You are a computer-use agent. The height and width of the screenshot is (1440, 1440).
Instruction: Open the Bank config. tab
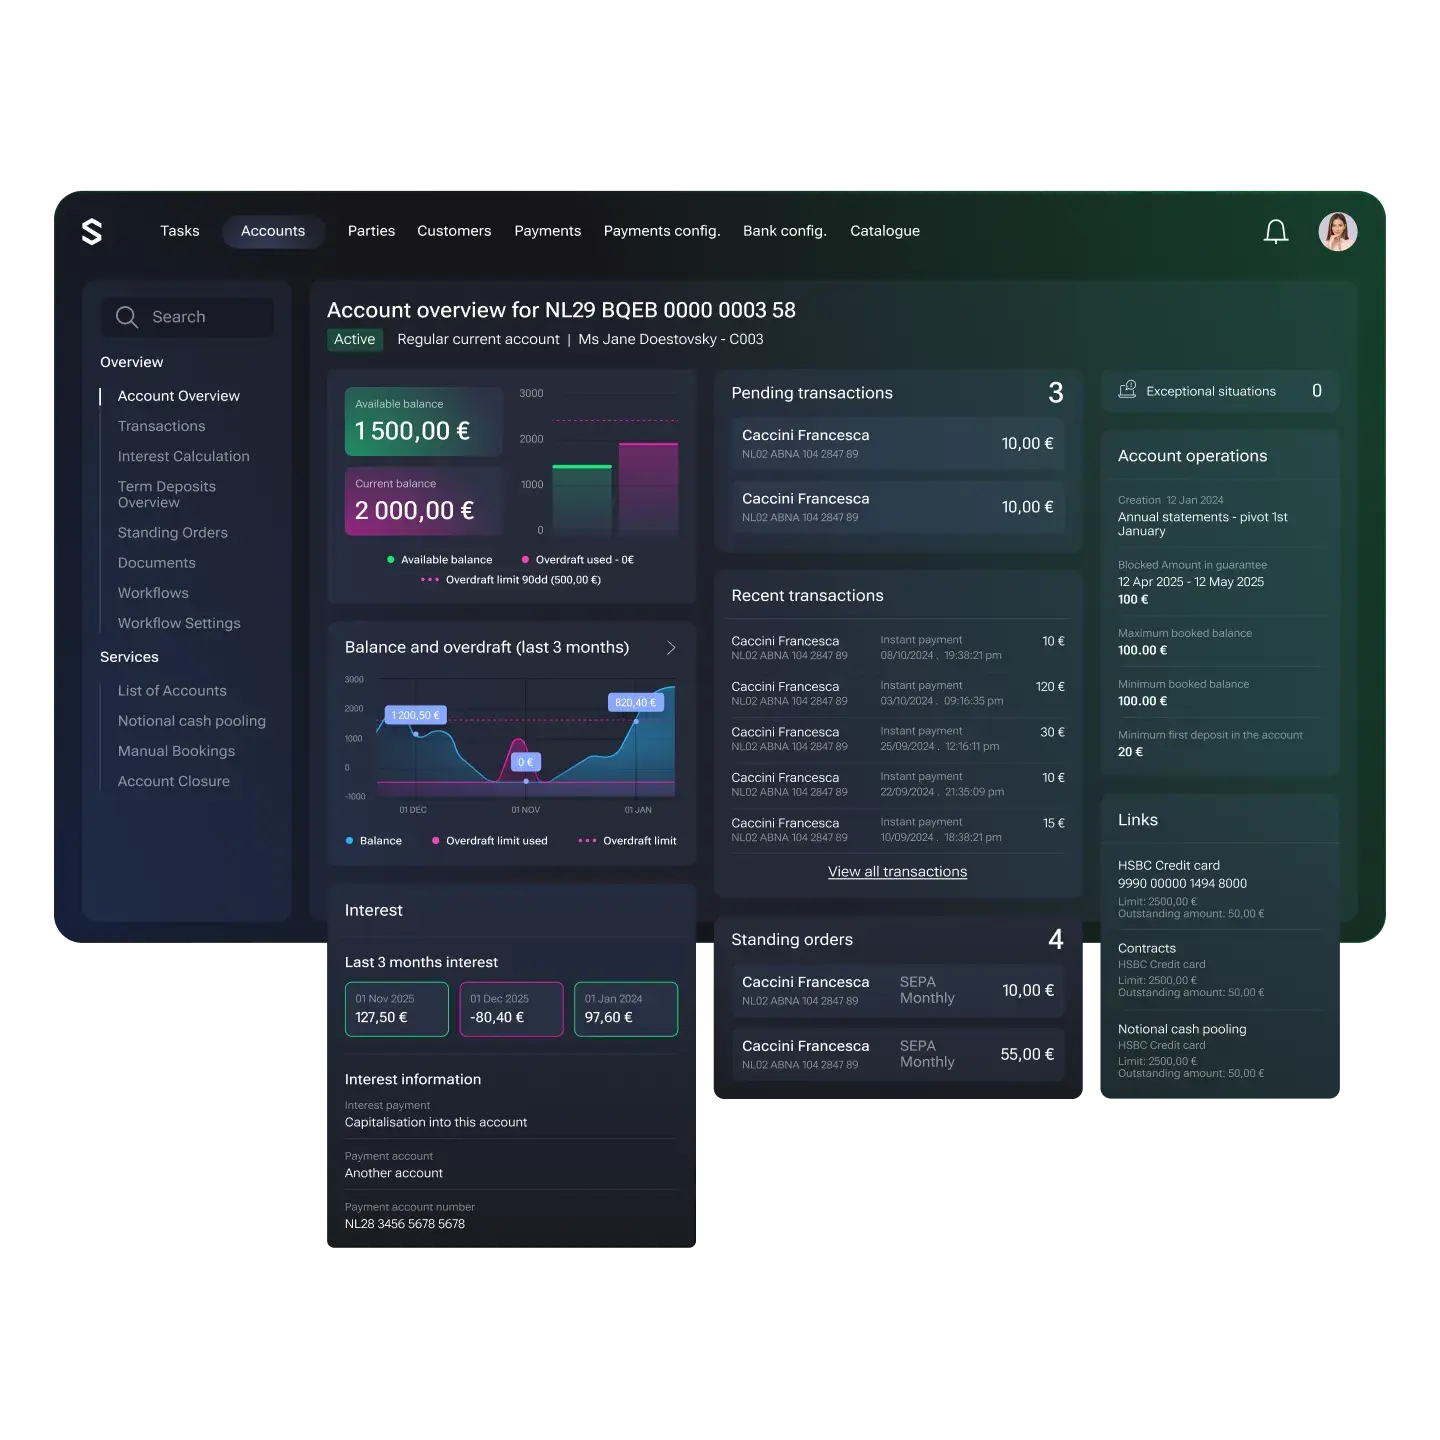(x=784, y=231)
